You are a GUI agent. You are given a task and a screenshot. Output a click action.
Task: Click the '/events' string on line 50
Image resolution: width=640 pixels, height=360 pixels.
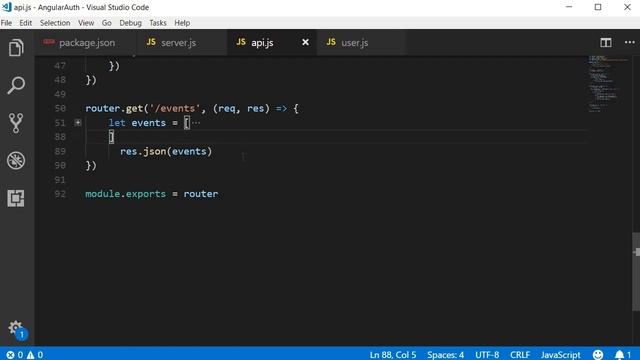[175, 109]
